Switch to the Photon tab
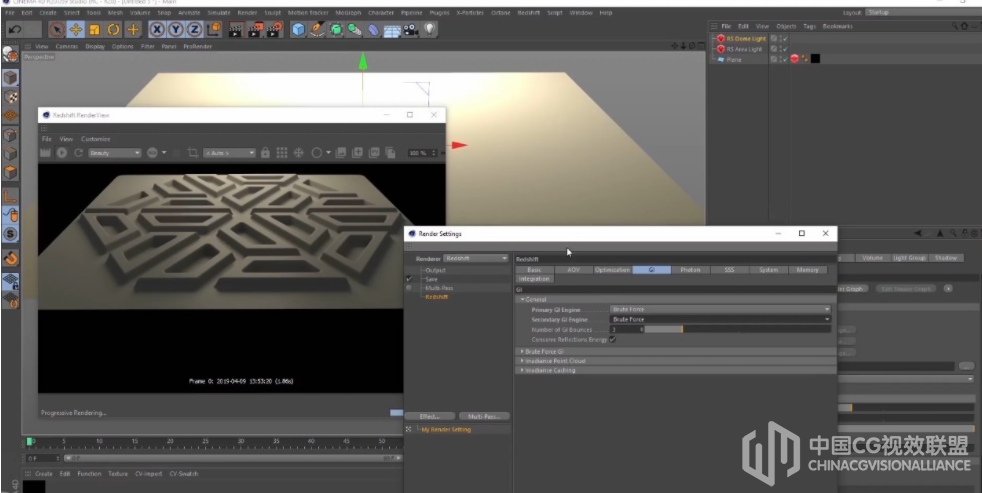The height and width of the screenshot is (493, 982). [x=690, y=269]
